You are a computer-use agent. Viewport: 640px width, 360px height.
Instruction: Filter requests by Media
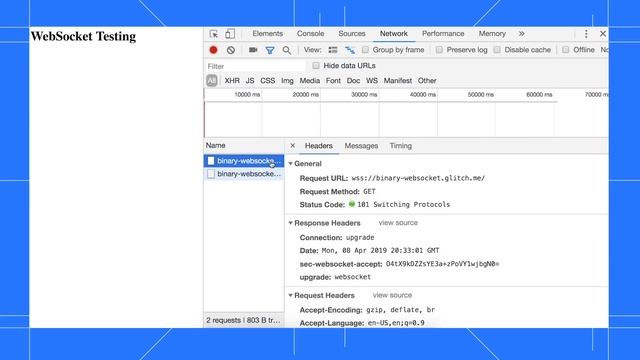click(x=310, y=81)
